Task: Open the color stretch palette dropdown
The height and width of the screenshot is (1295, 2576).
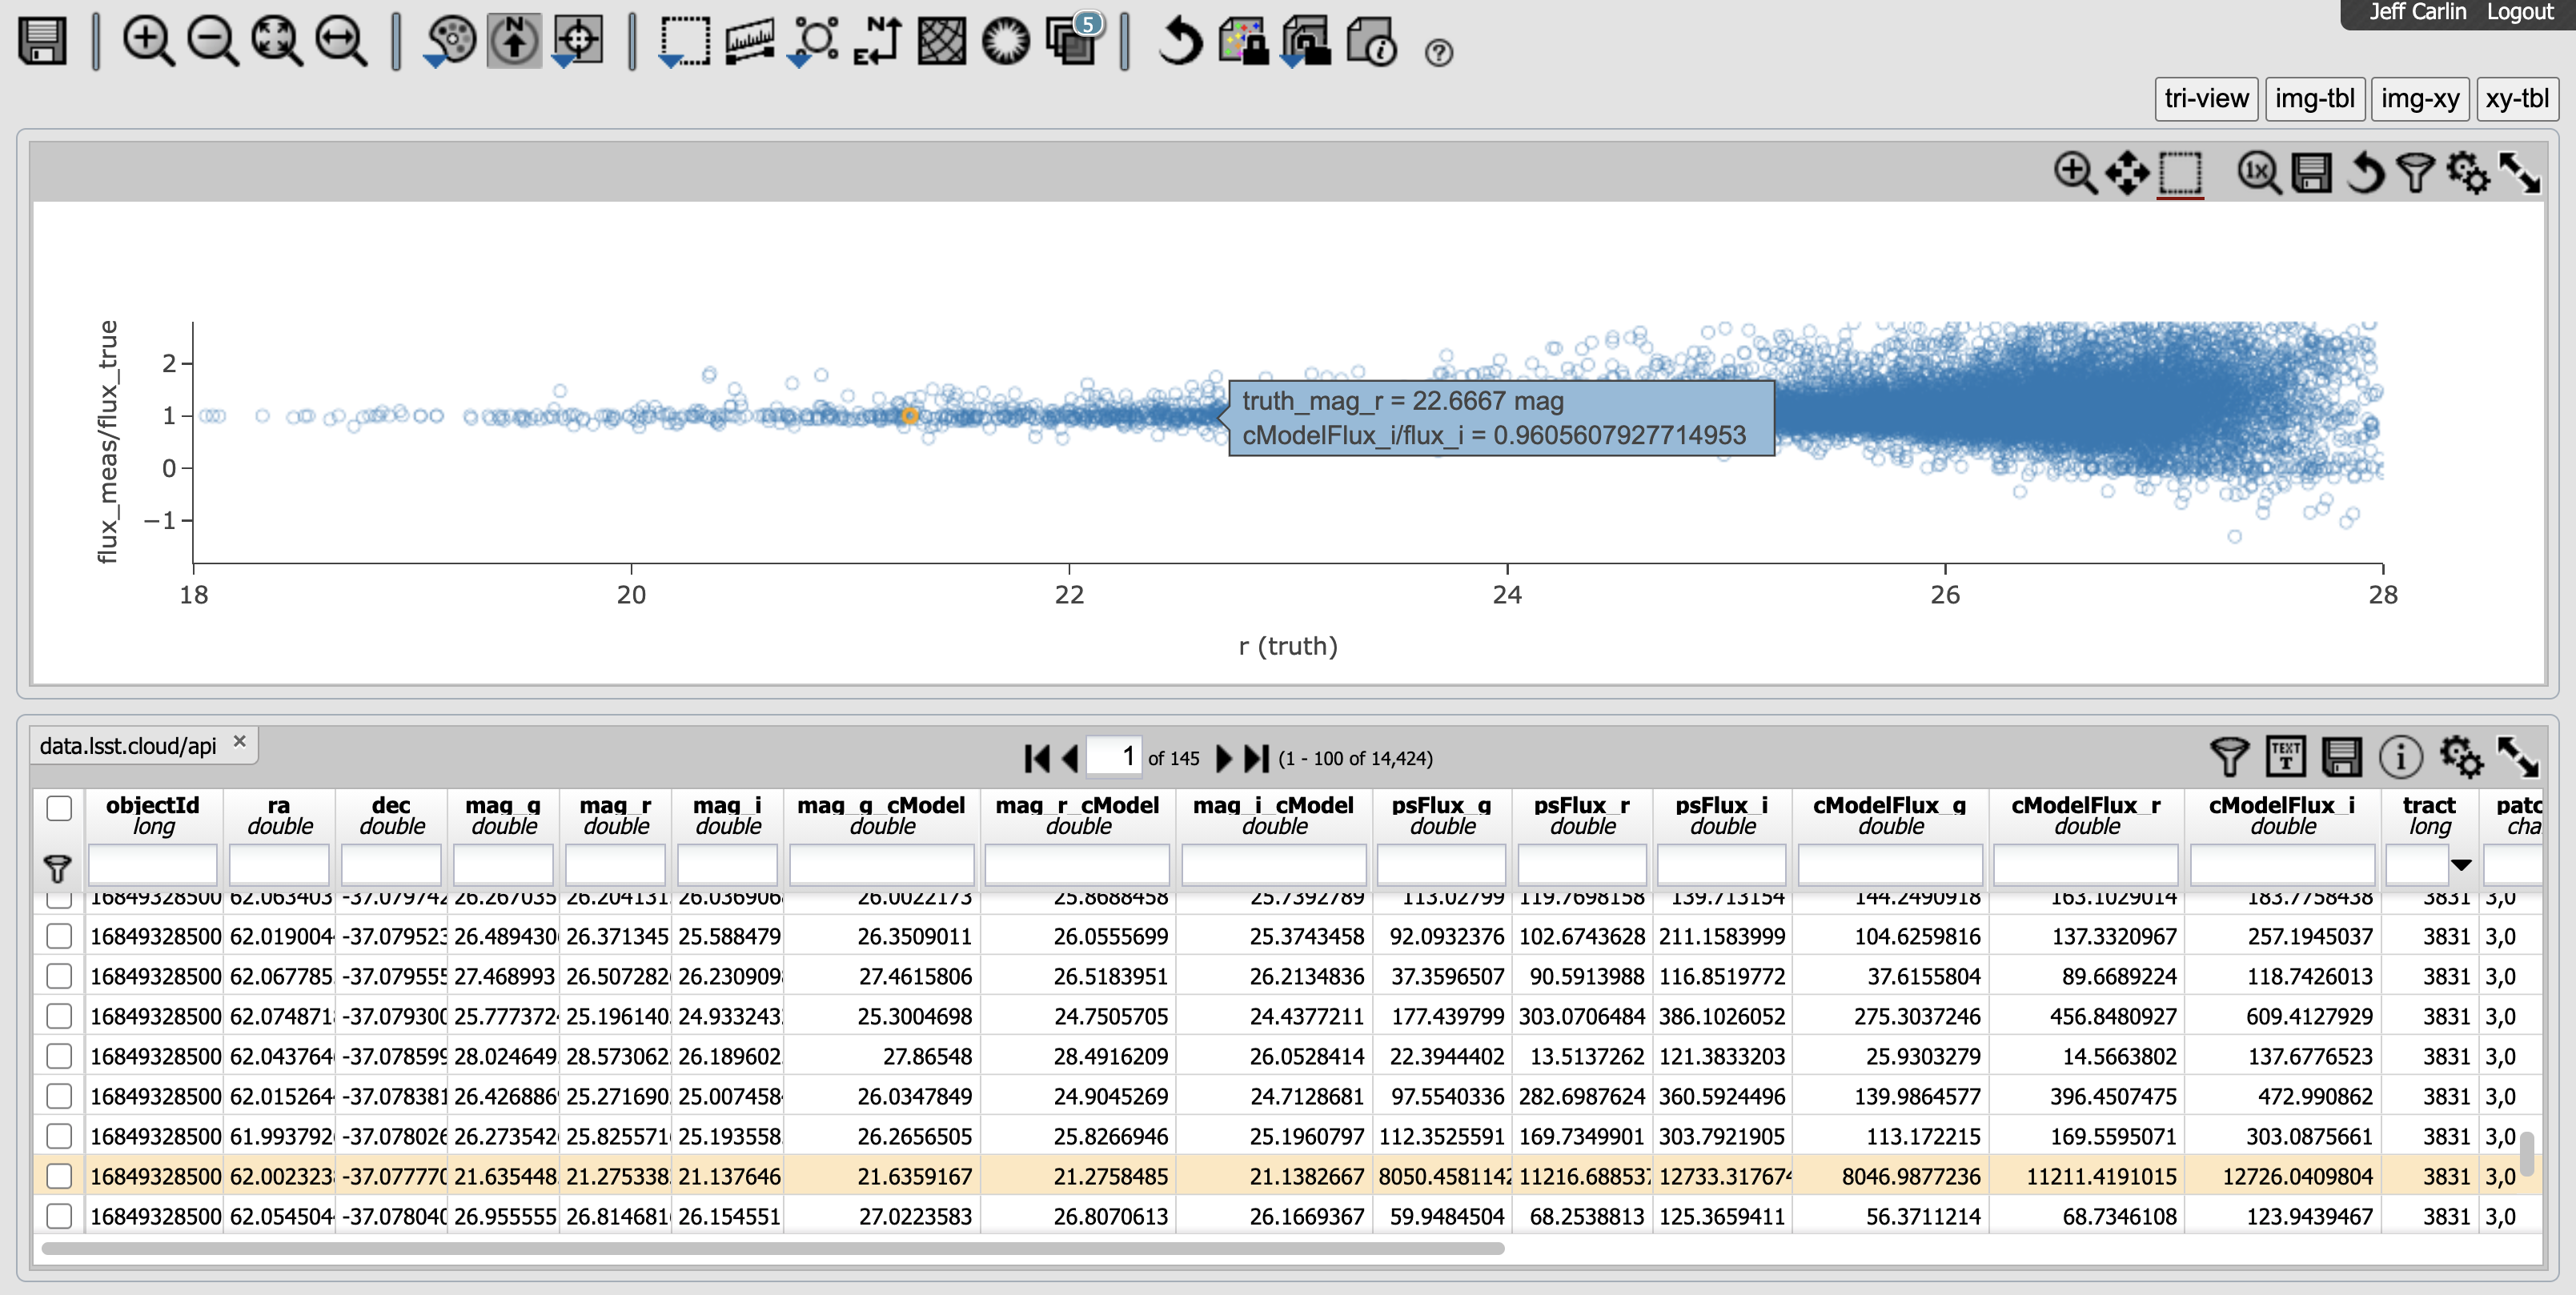Action: (450, 42)
